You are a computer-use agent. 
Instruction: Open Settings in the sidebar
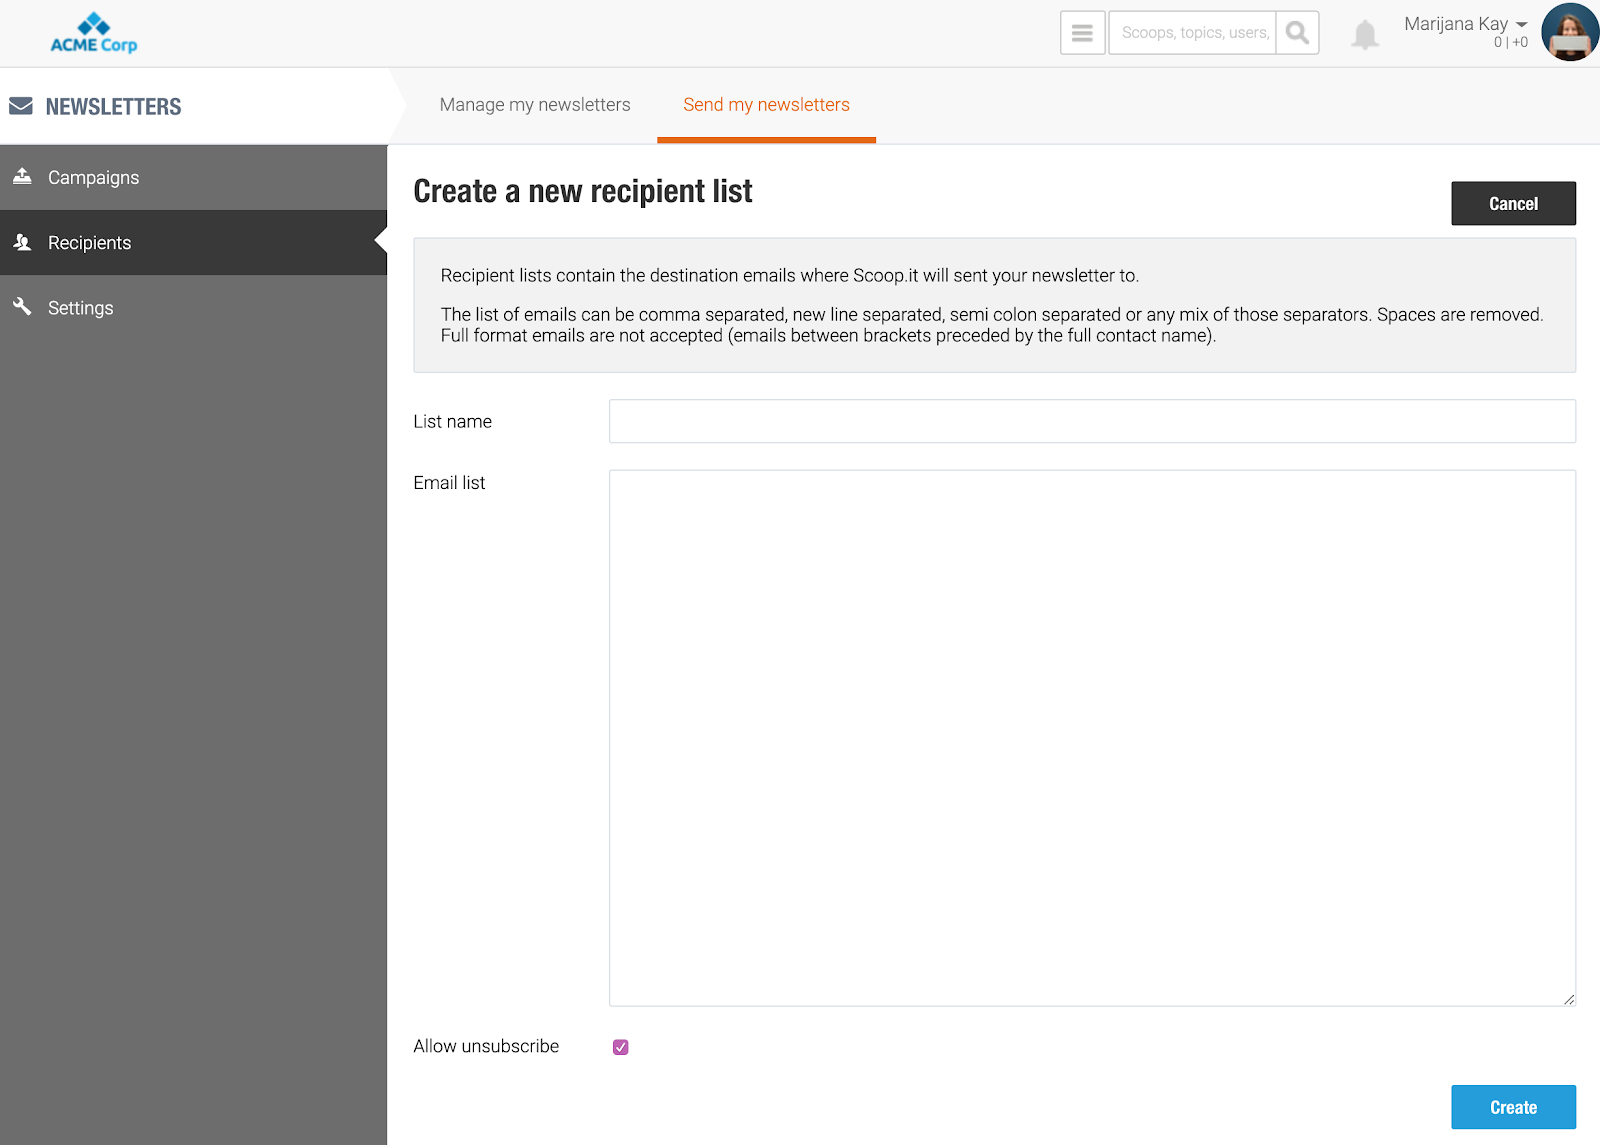pos(194,307)
